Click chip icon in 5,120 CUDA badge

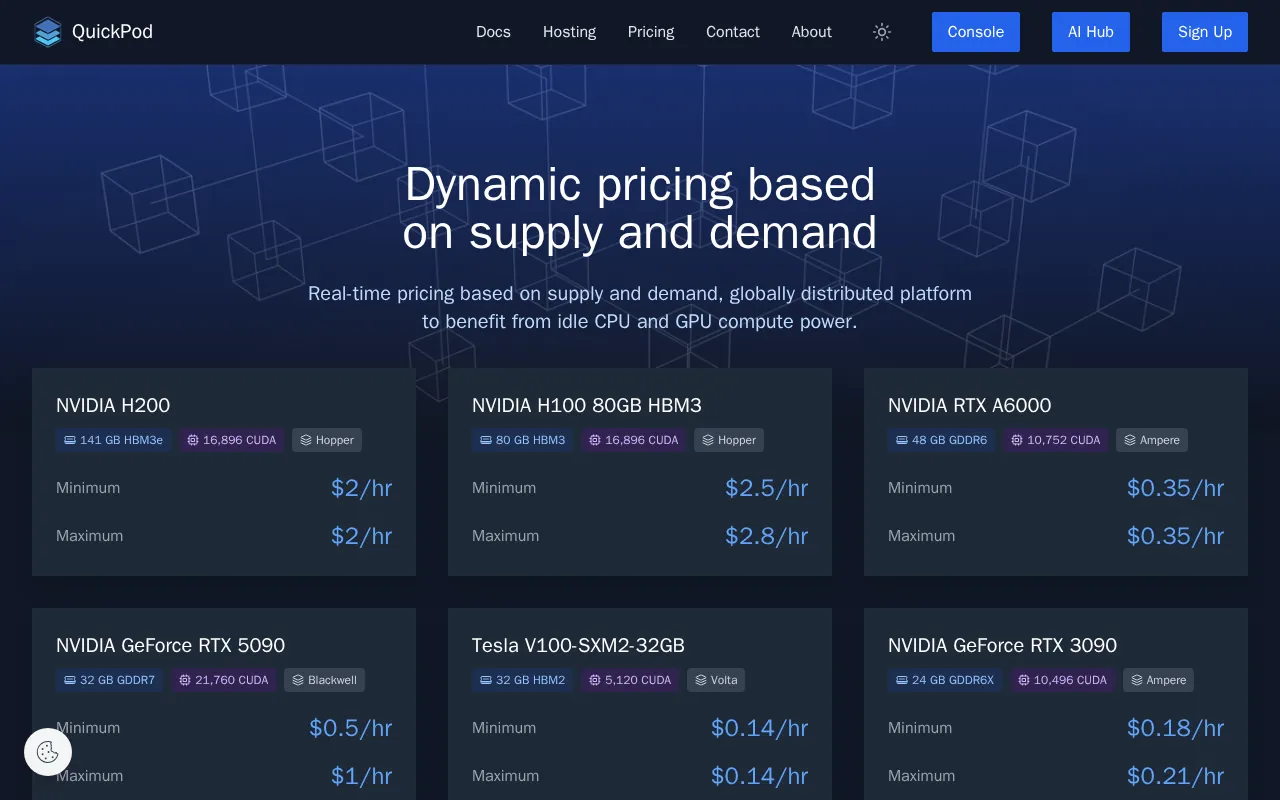coord(595,680)
